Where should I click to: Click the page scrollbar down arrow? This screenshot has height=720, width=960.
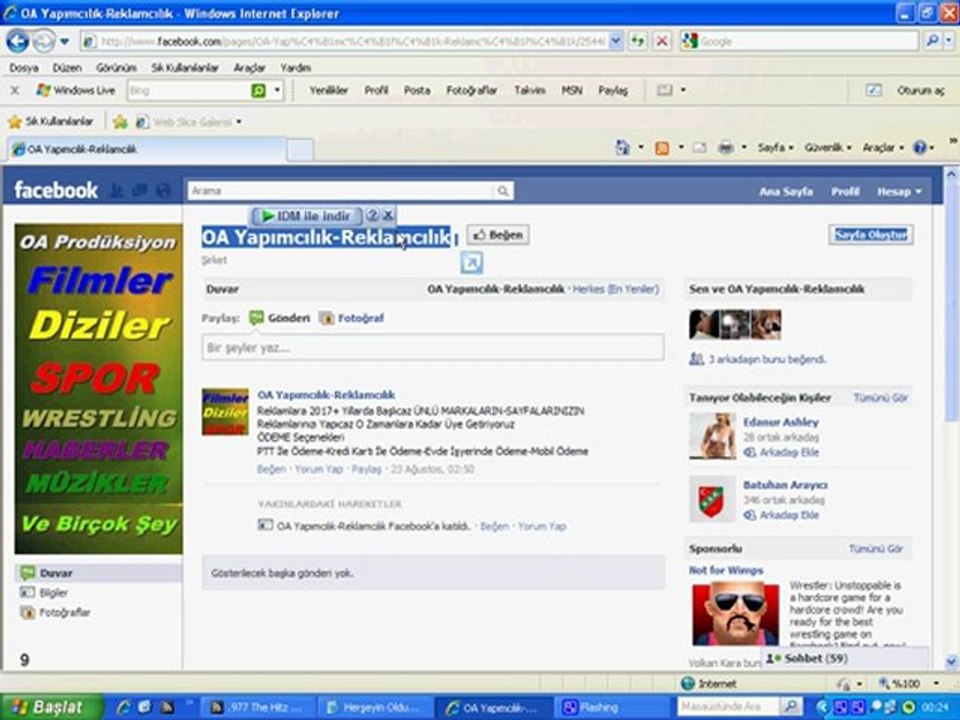point(951,661)
